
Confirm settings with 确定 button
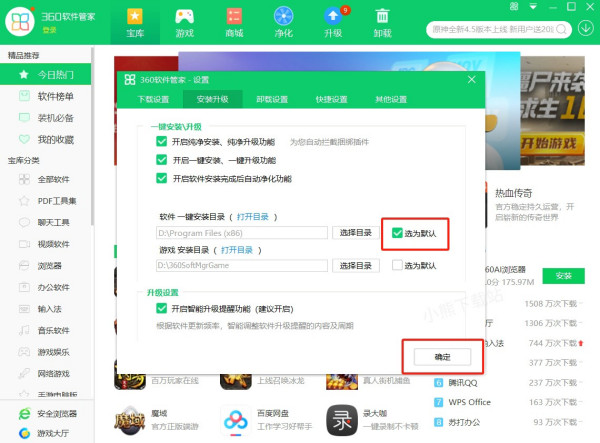point(442,357)
